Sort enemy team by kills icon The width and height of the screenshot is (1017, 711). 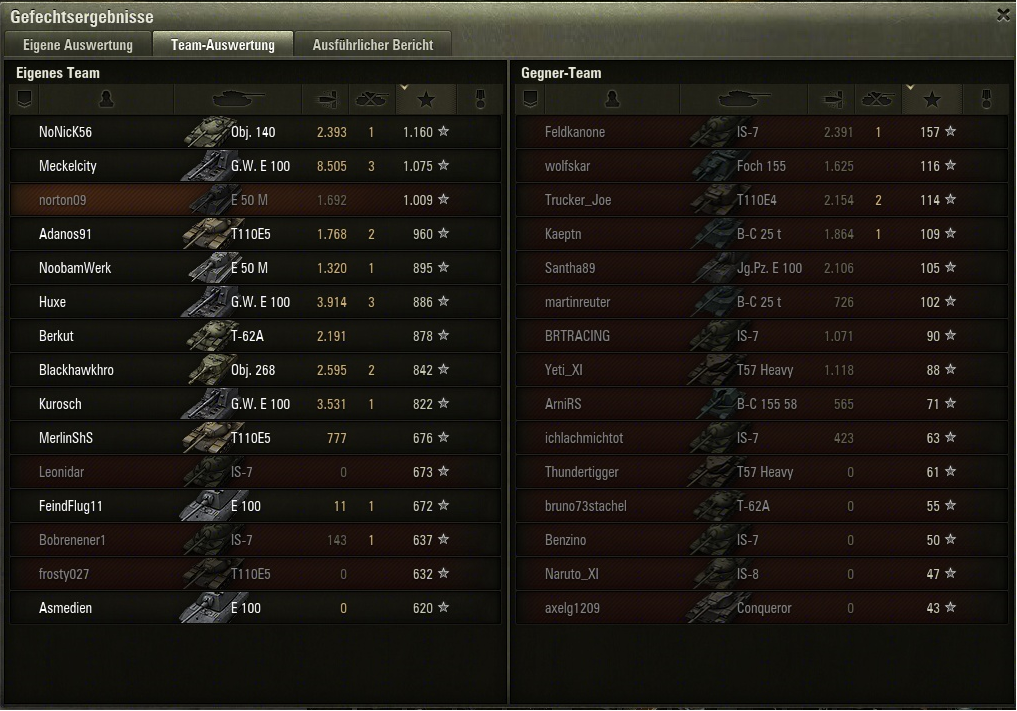pyautogui.click(x=878, y=99)
